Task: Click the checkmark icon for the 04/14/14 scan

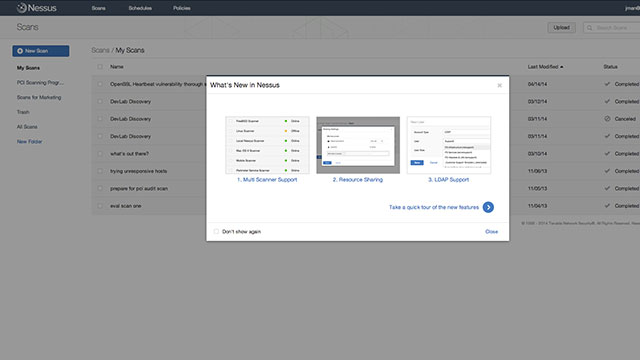Action: point(607,84)
